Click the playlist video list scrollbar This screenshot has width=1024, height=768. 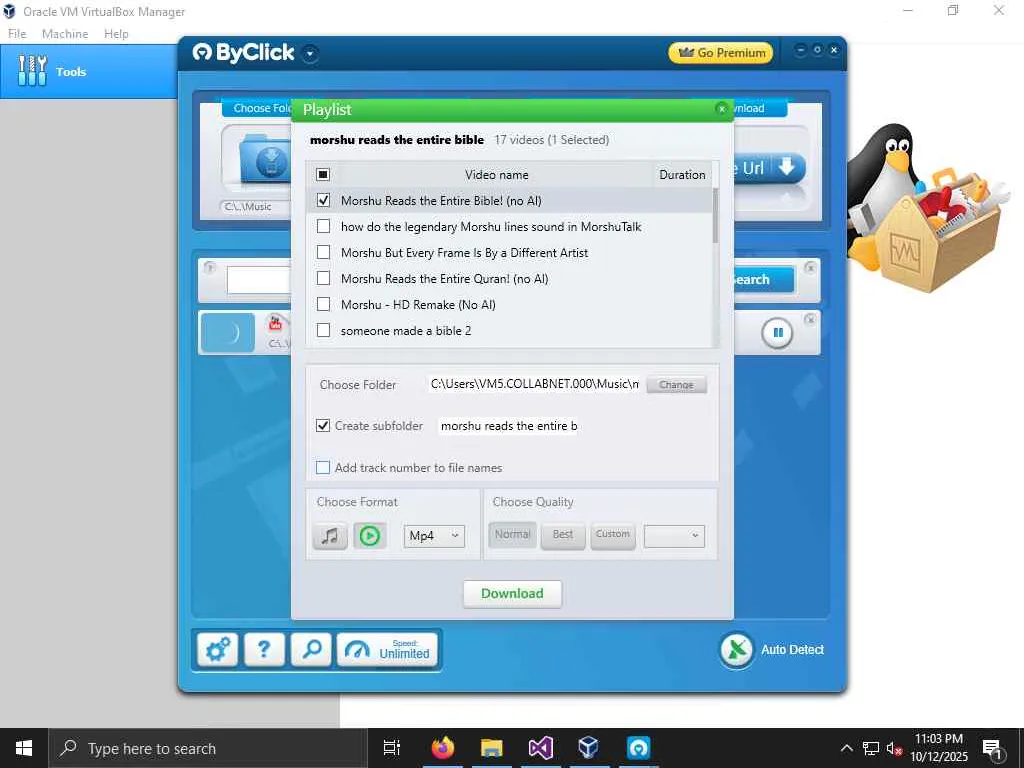click(x=715, y=216)
